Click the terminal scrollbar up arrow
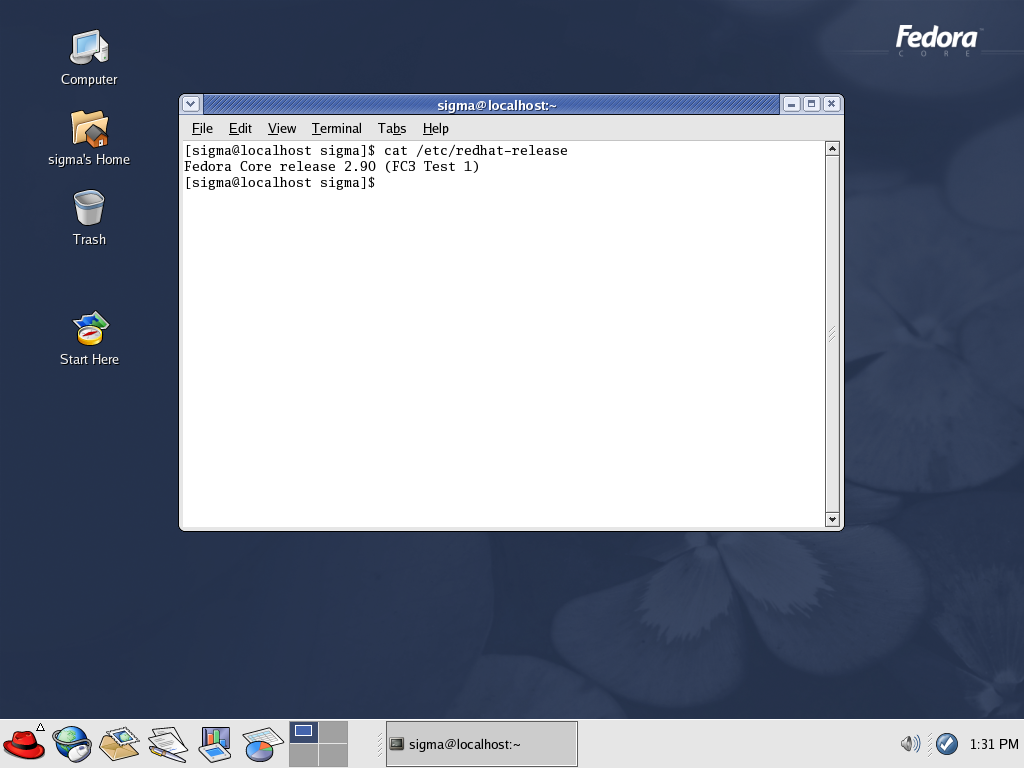The height and width of the screenshot is (768, 1024). click(x=832, y=149)
